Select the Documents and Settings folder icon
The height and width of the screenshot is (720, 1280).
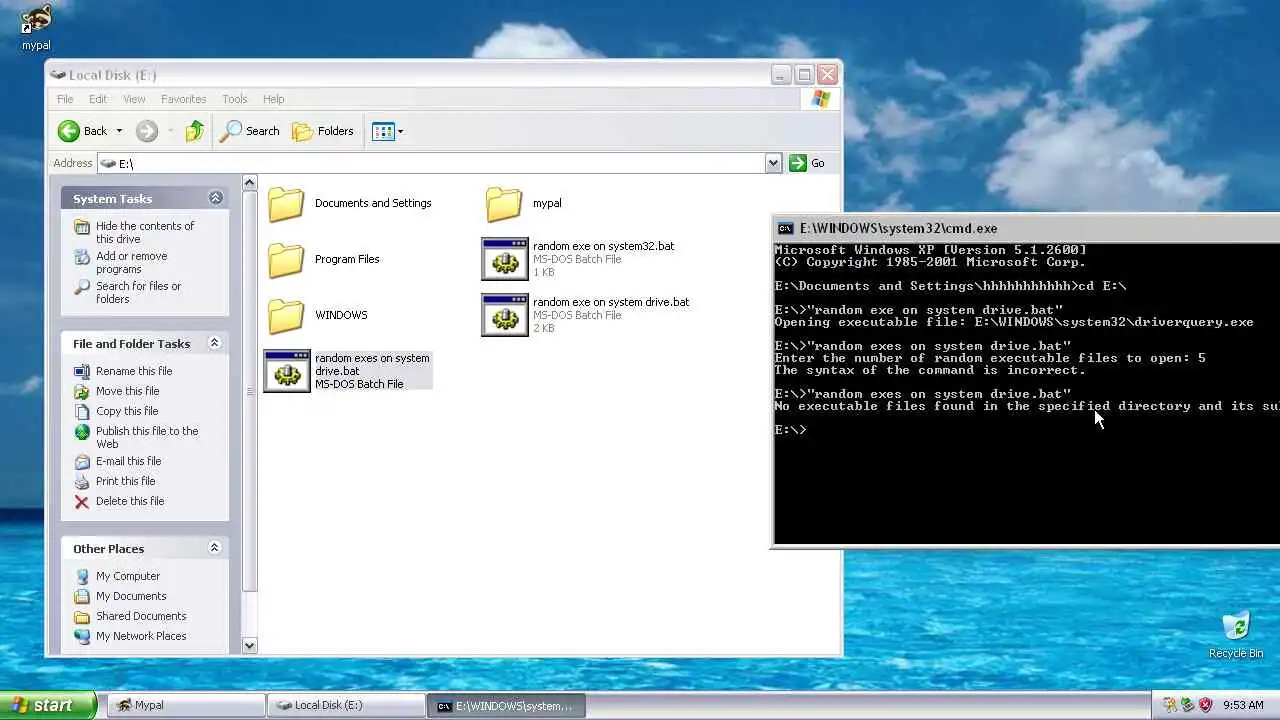pyautogui.click(x=286, y=203)
